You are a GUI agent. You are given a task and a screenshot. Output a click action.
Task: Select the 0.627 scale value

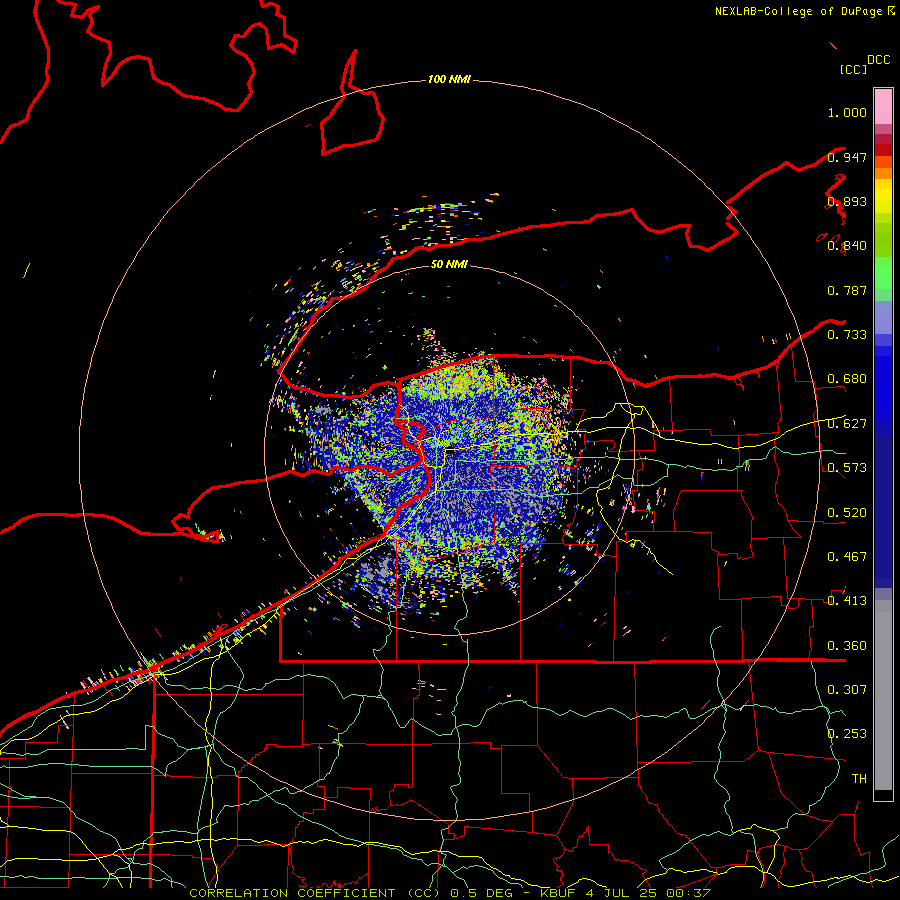847,424
